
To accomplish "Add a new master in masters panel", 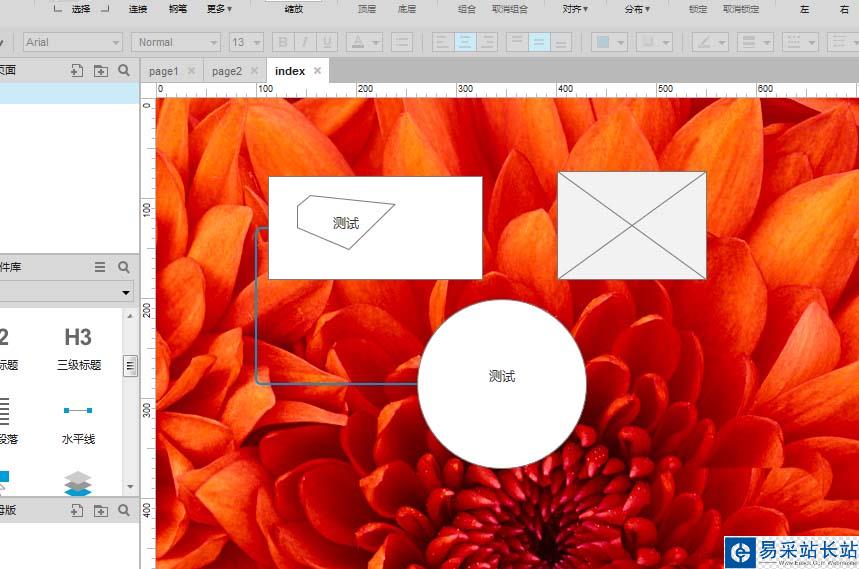I will (x=77, y=510).
